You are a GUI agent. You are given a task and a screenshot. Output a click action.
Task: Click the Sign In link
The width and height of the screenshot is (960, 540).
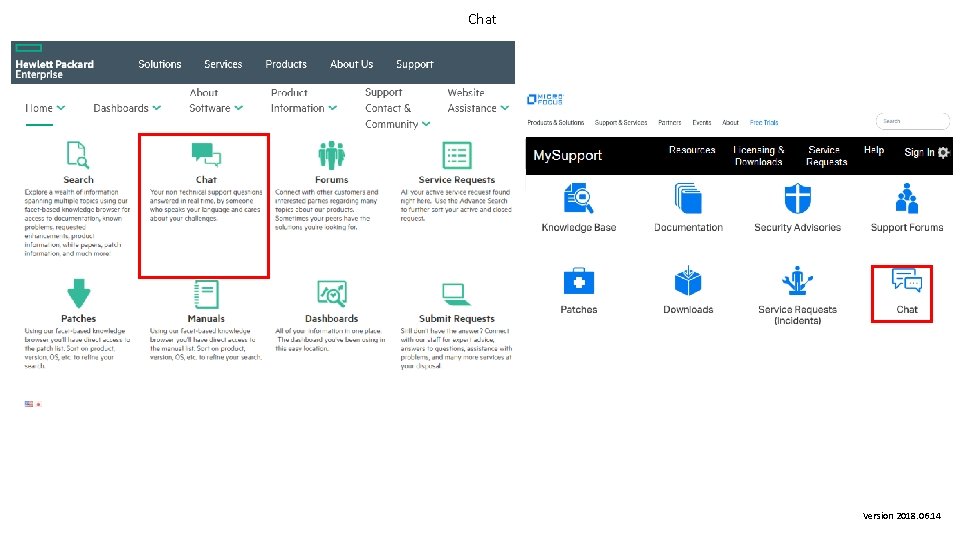919,152
